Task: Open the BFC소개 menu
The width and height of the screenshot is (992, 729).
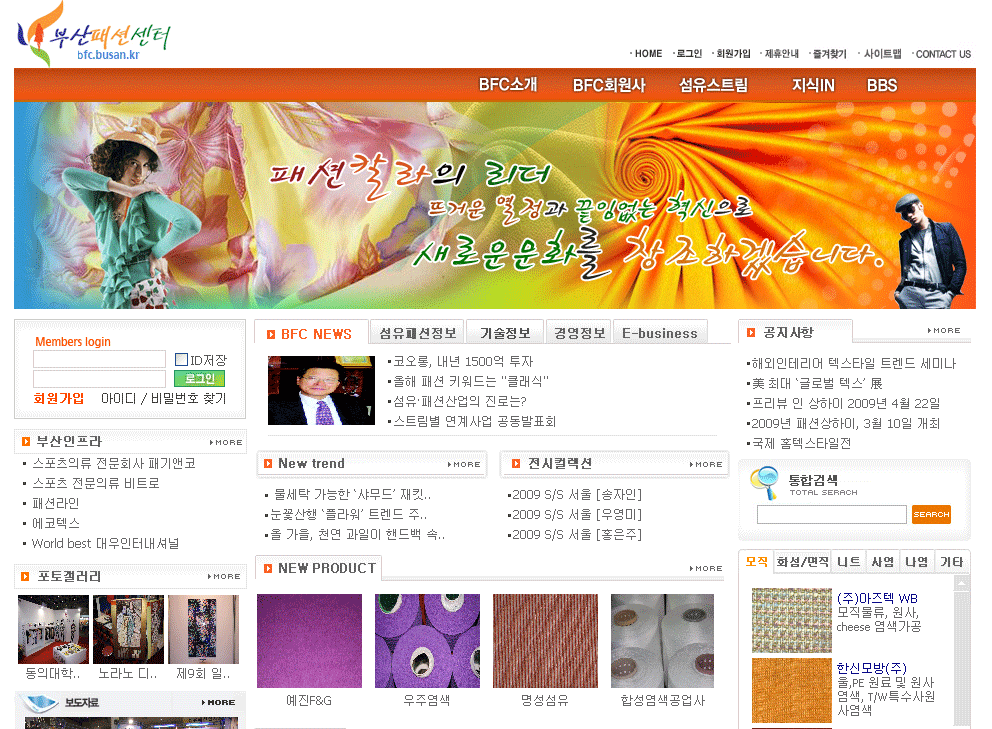Action: click(508, 85)
